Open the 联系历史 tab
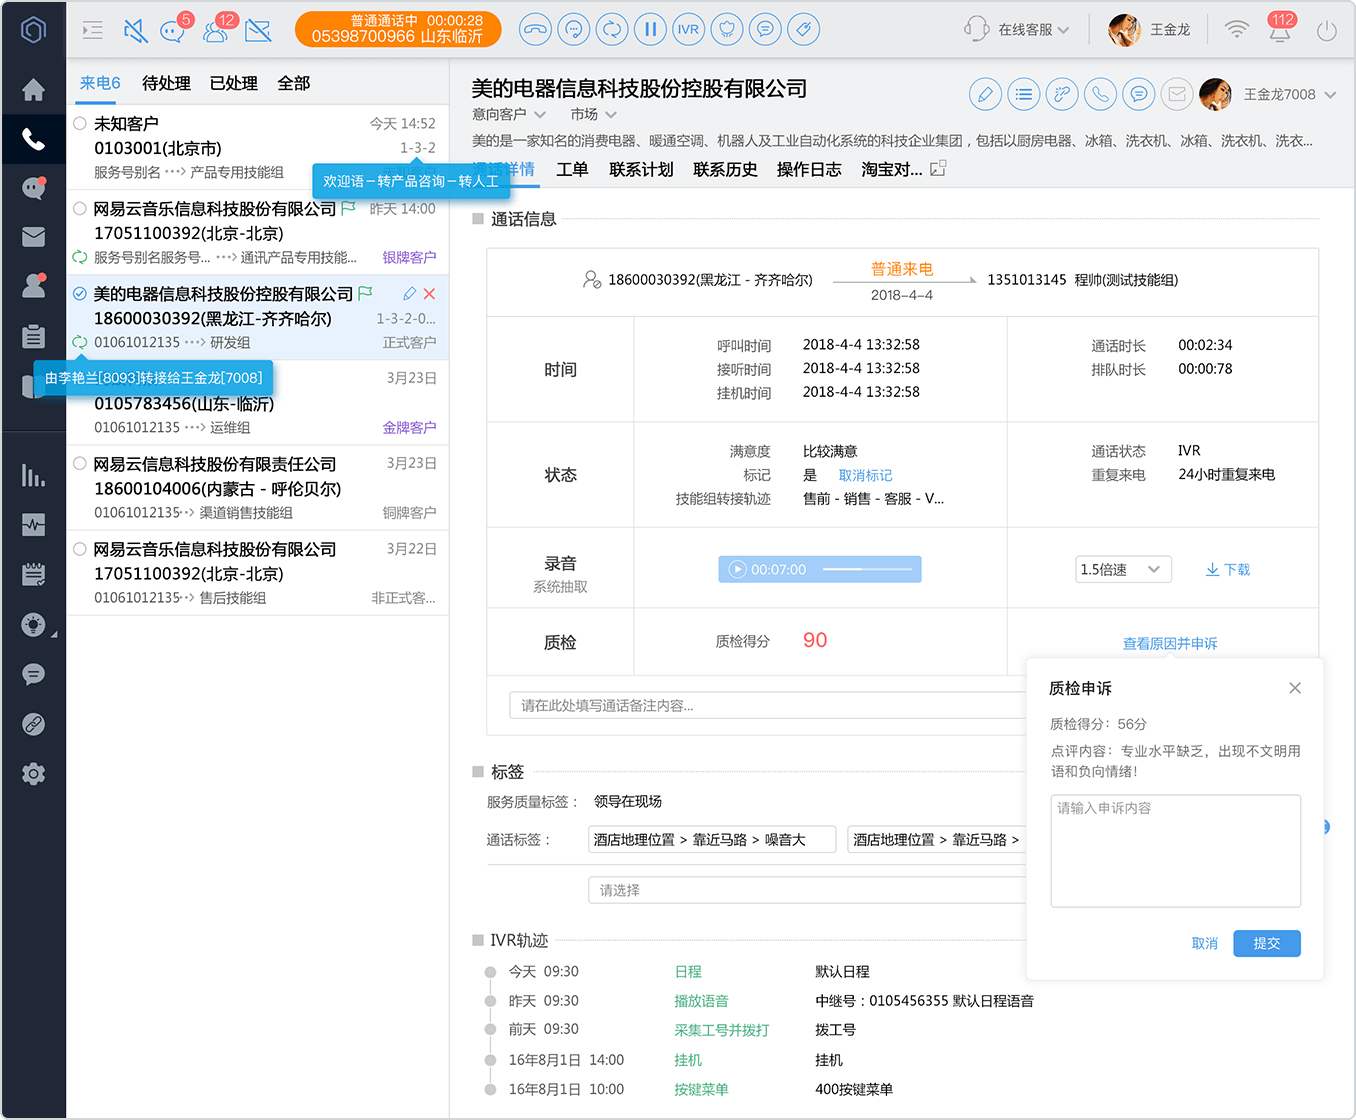The height and width of the screenshot is (1120, 1356). 725,169
